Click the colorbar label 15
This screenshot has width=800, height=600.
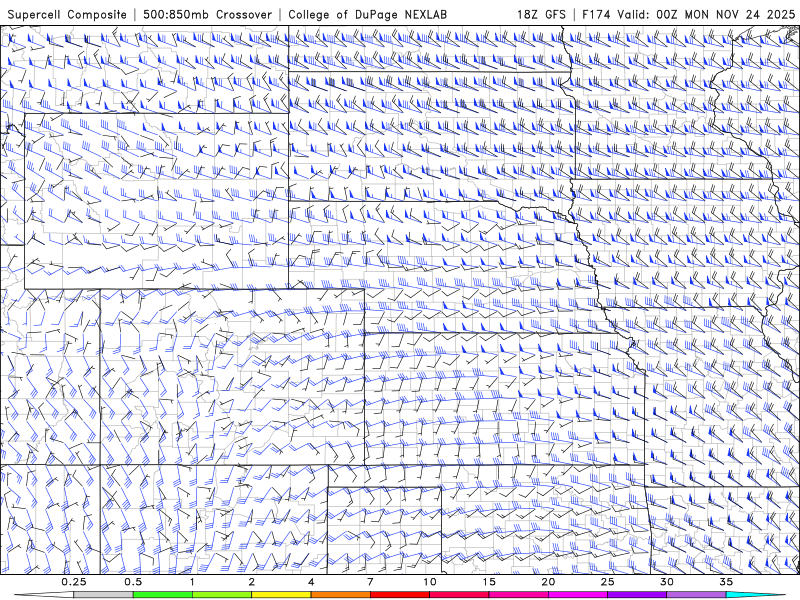489,582
